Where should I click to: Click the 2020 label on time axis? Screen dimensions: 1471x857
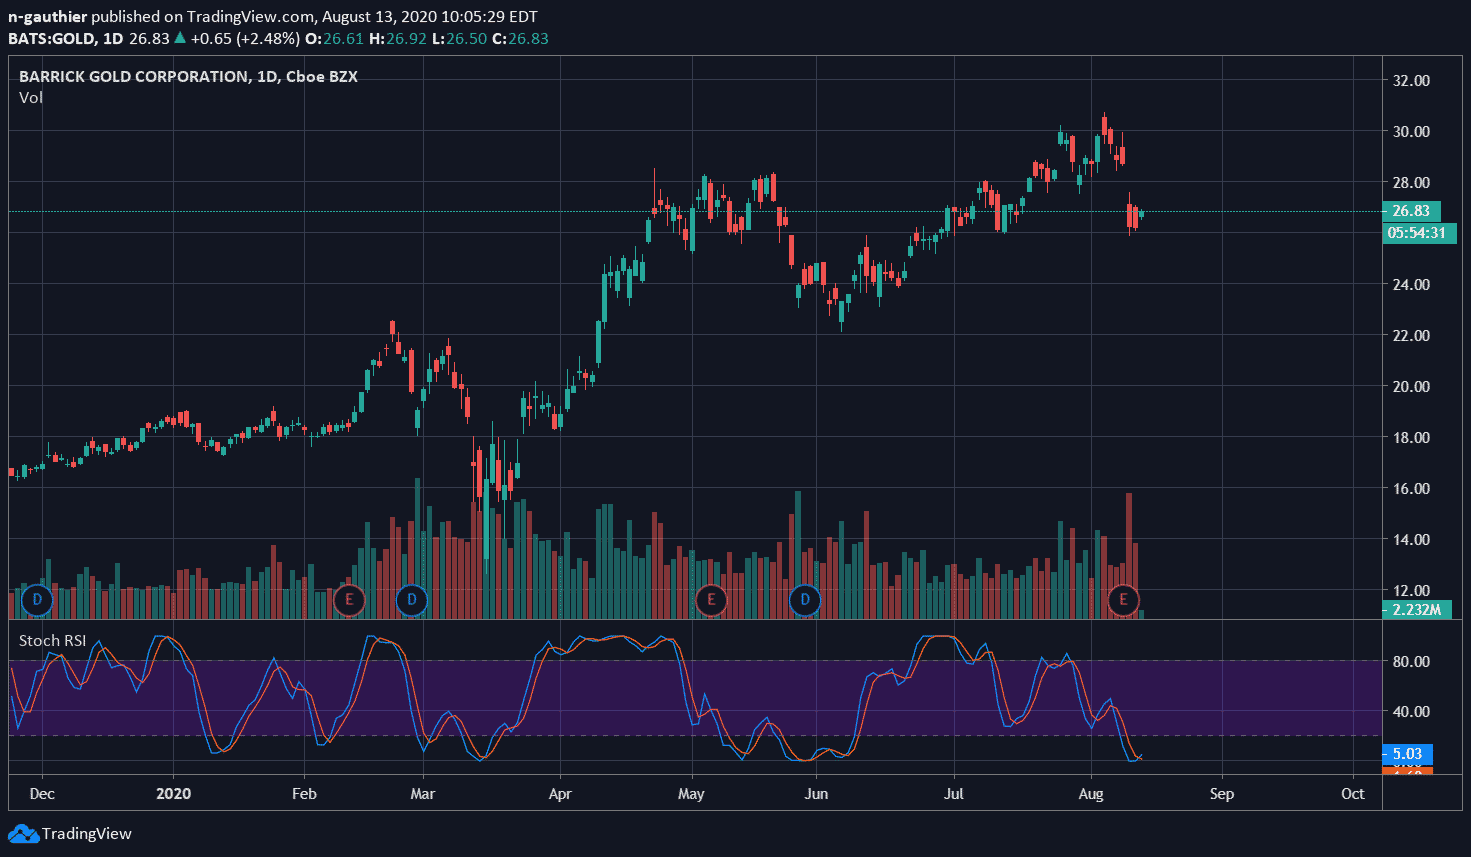[173, 794]
